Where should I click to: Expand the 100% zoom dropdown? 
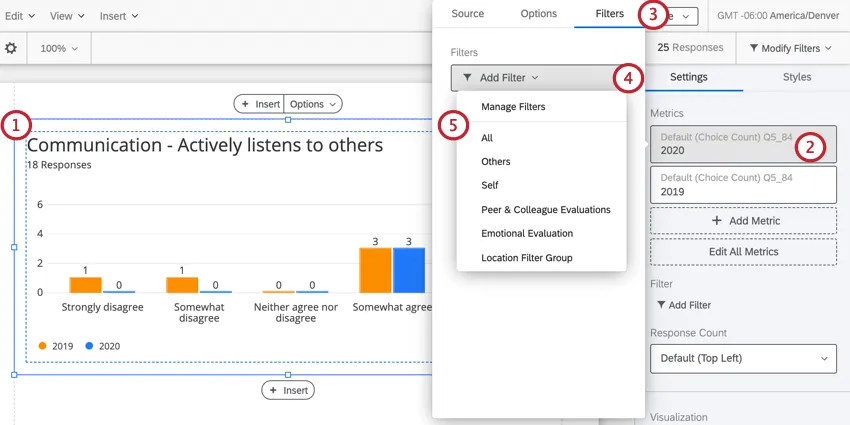coord(59,48)
